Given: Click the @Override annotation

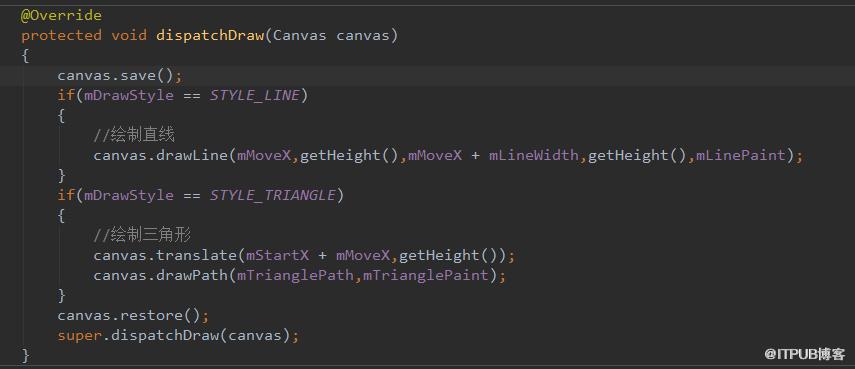Looking at the screenshot, I should pyautogui.click(x=61, y=16).
